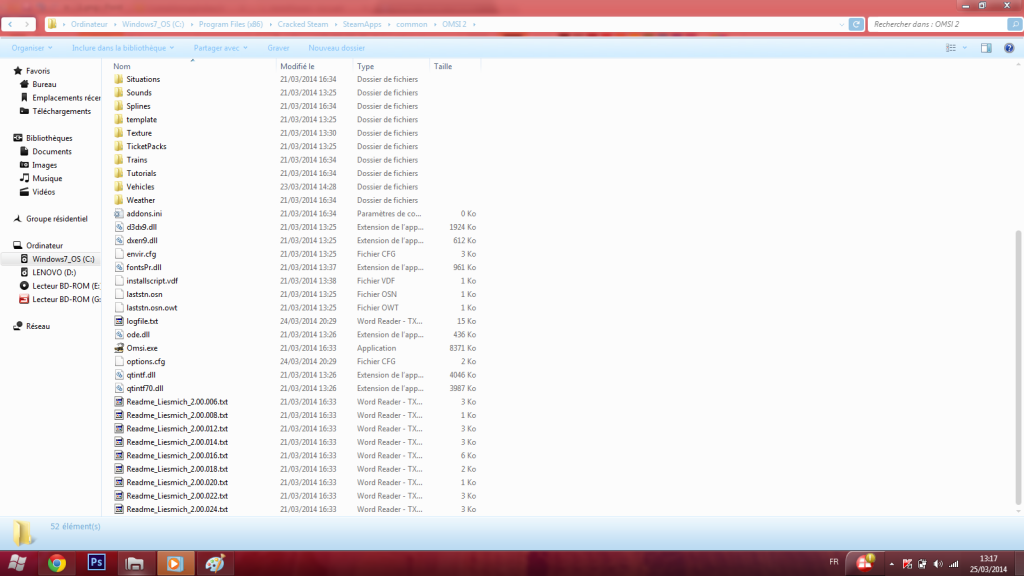The height and width of the screenshot is (576, 1024).
Task: Select the Omsi.exe application icon
Action: click(119, 348)
